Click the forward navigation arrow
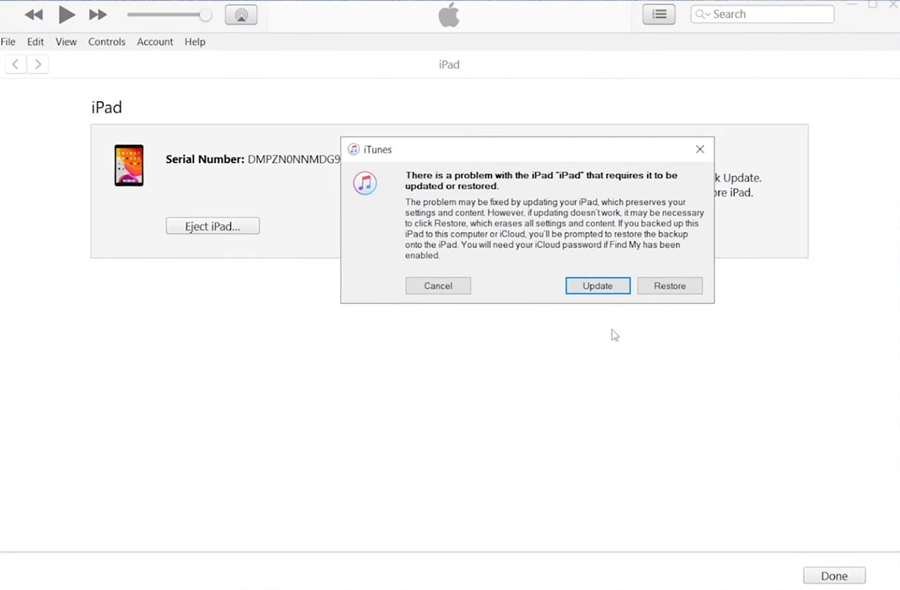900x590 pixels. tap(38, 63)
